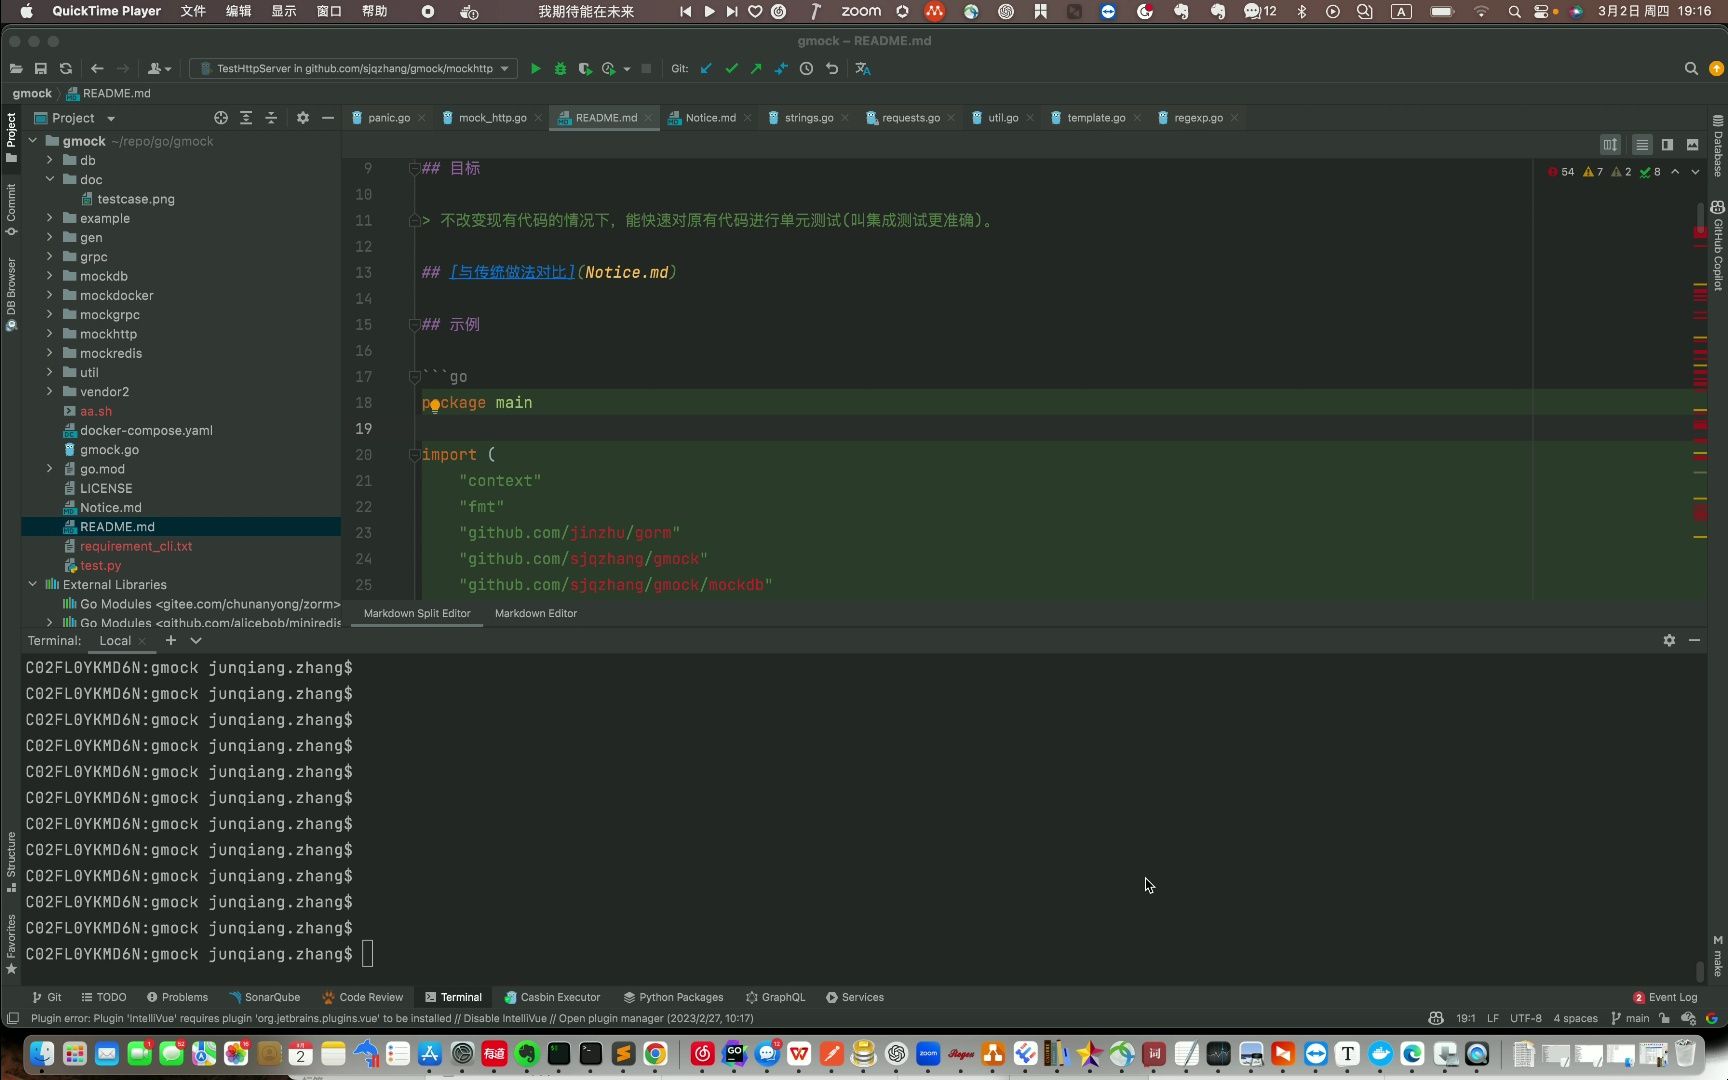Switch markdown view to editor and preview

pyautogui.click(x=1667, y=145)
